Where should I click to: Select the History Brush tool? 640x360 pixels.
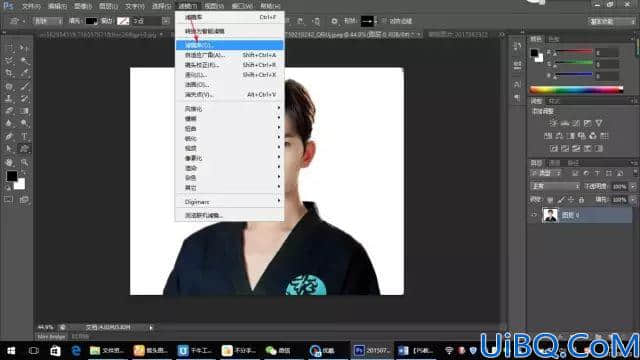click(x=24, y=98)
